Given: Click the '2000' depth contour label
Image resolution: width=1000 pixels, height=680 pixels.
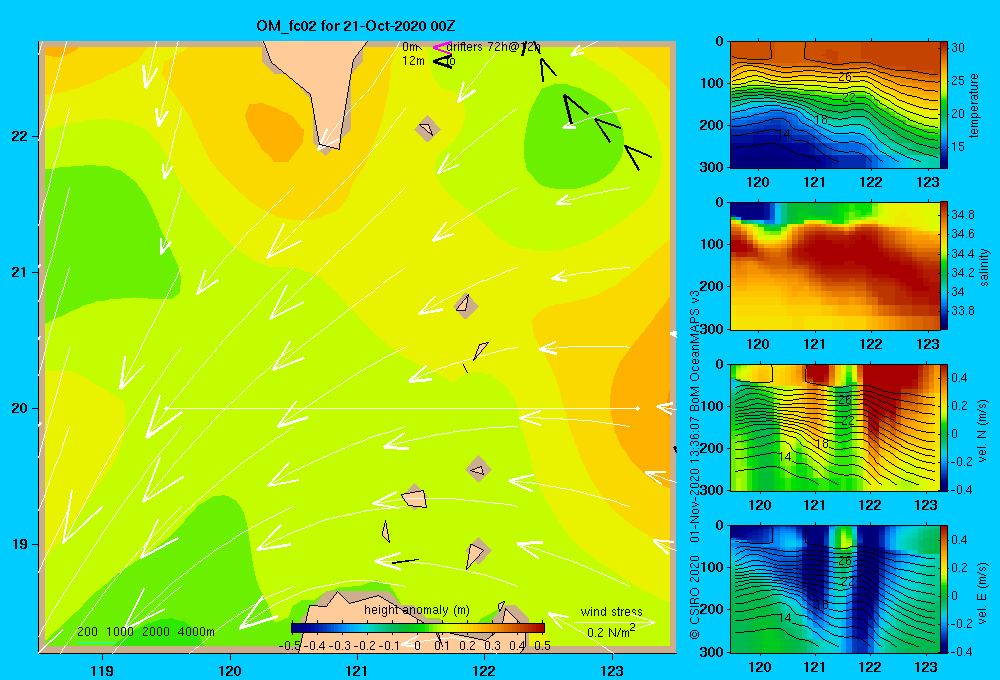Looking at the screenshot, I should pyautogui.click(x=156, y=632).
